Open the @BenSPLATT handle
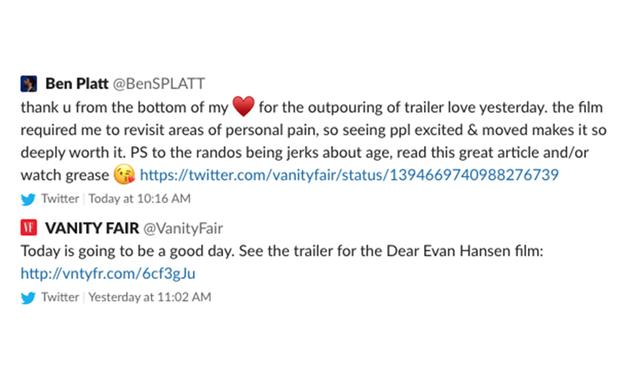 pos(159,84)
